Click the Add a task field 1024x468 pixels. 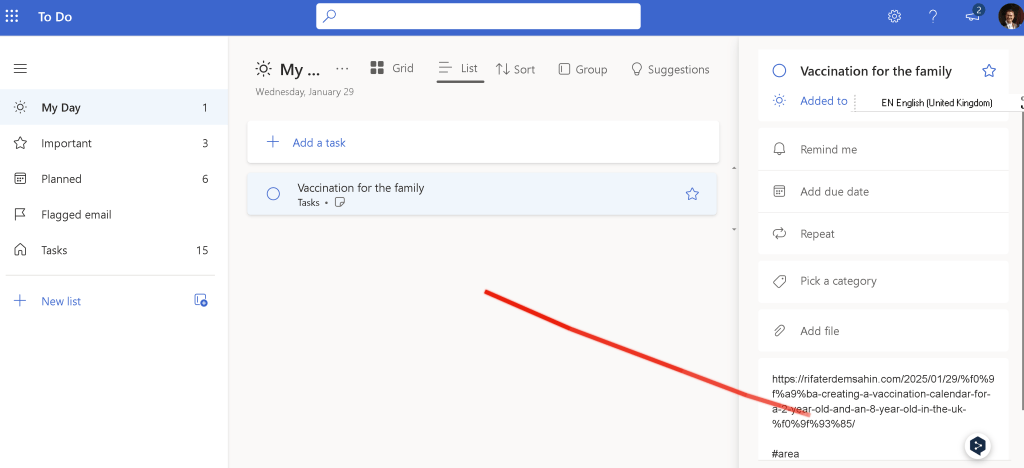click(483, 142)
